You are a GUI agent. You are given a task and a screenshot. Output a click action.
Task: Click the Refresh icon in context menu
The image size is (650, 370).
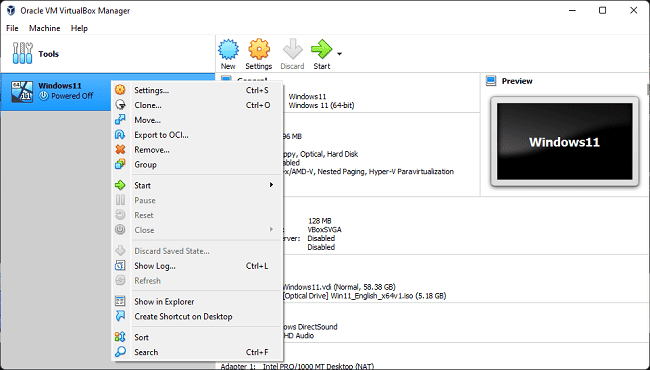pyautogui.click(x=120, y=281)
